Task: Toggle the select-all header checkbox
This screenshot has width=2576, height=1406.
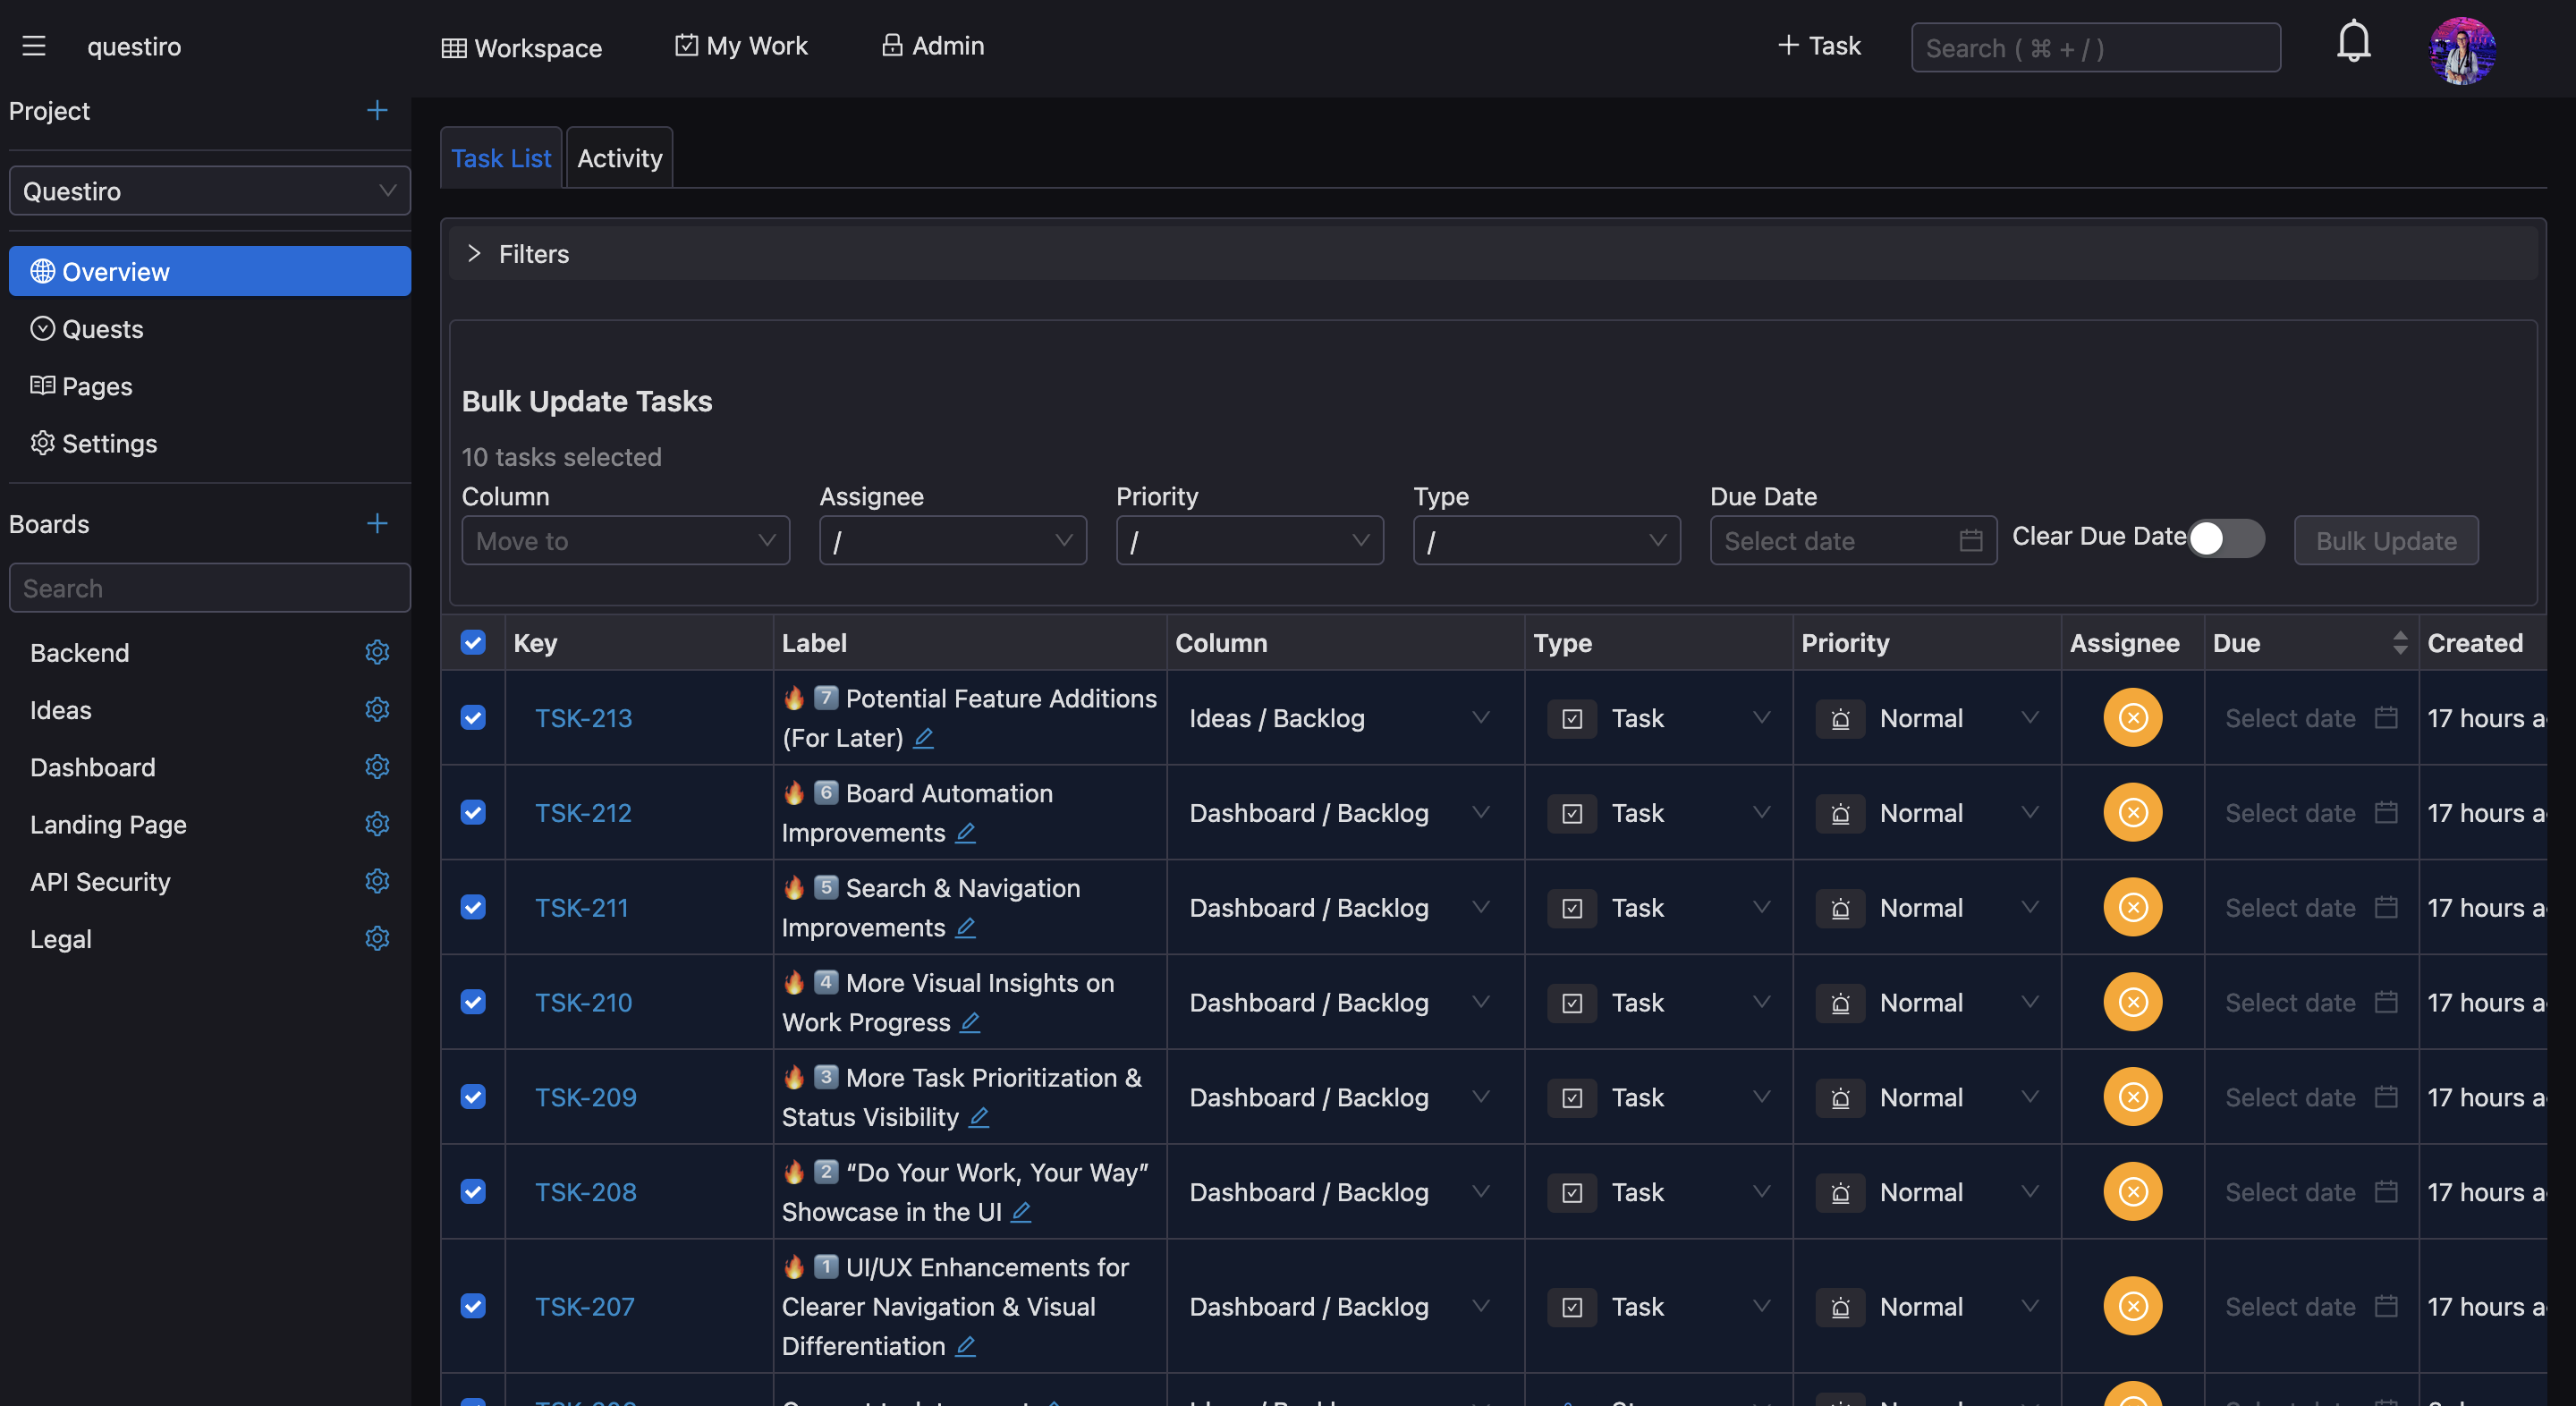Action: [473, 642]
